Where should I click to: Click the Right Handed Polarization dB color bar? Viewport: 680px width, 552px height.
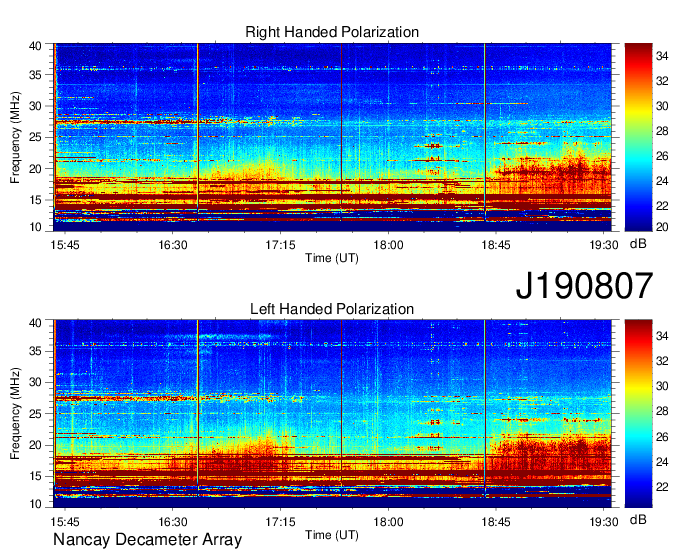click(638, 137)
